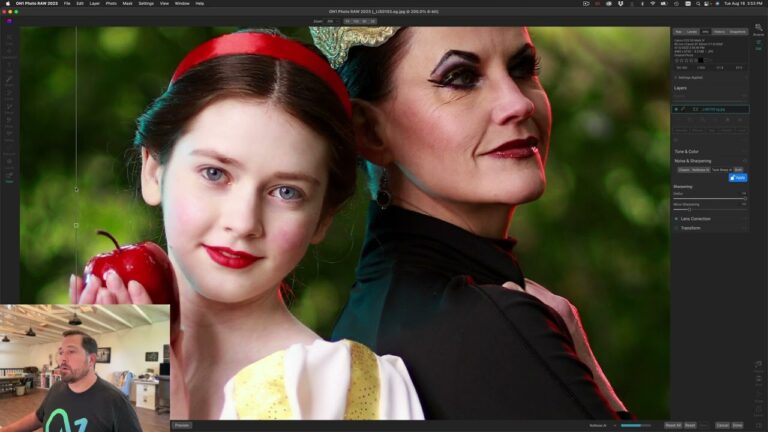Viewport: 768px width, 432px height.
Task: Toggle the Lens Correction enable circle
Action: pos(676,219)
